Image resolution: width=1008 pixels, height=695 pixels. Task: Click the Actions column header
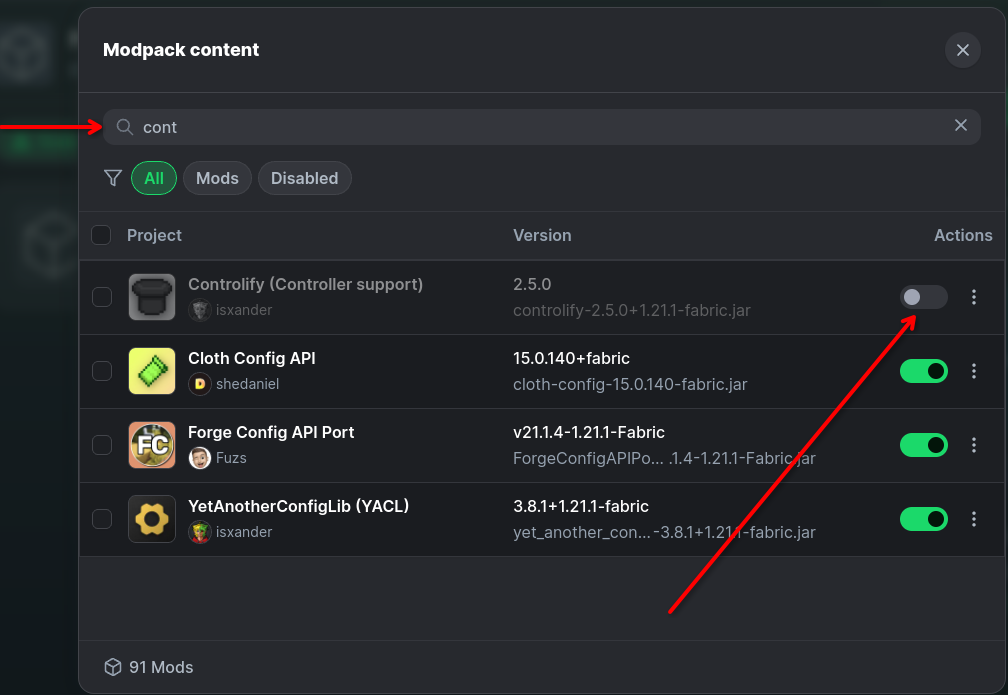click(963, 235)
